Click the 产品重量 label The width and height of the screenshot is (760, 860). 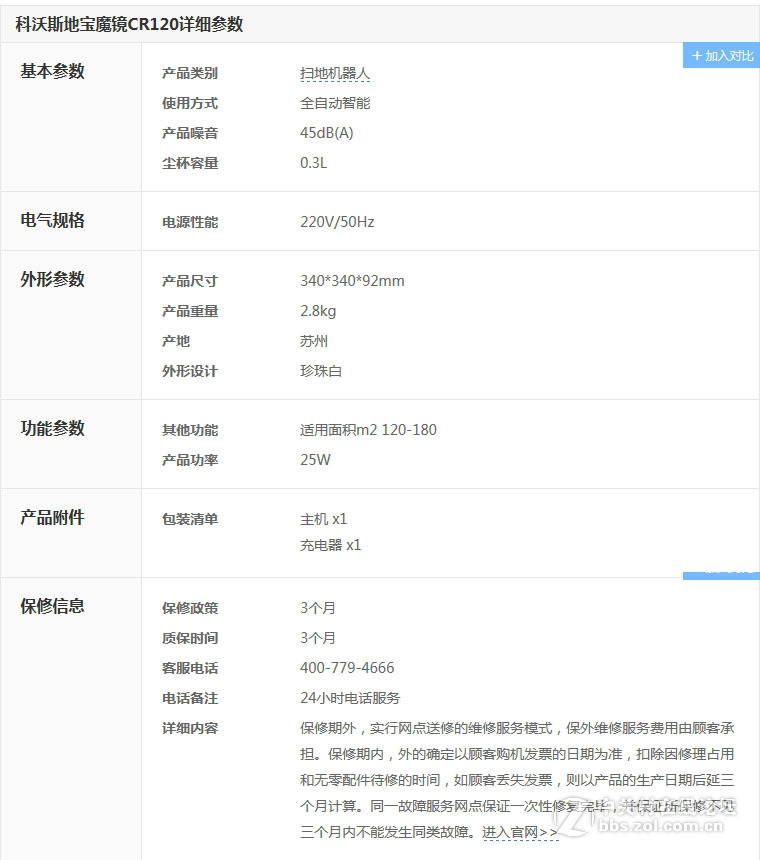190,311
